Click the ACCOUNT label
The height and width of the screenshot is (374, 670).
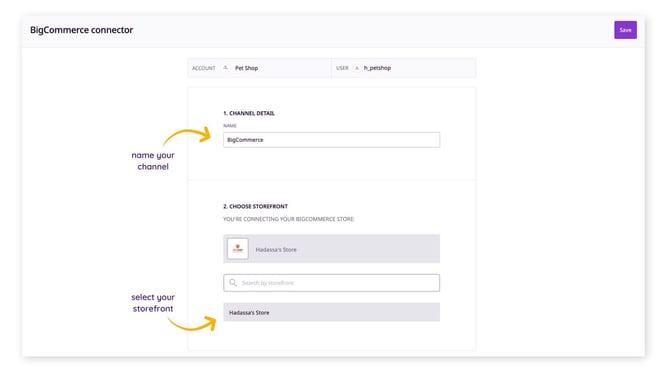pos(203,68)
